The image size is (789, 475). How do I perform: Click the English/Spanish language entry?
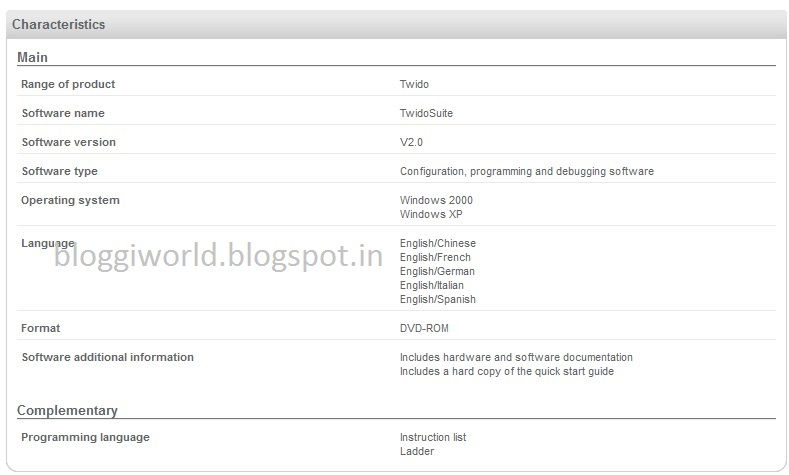438,299
